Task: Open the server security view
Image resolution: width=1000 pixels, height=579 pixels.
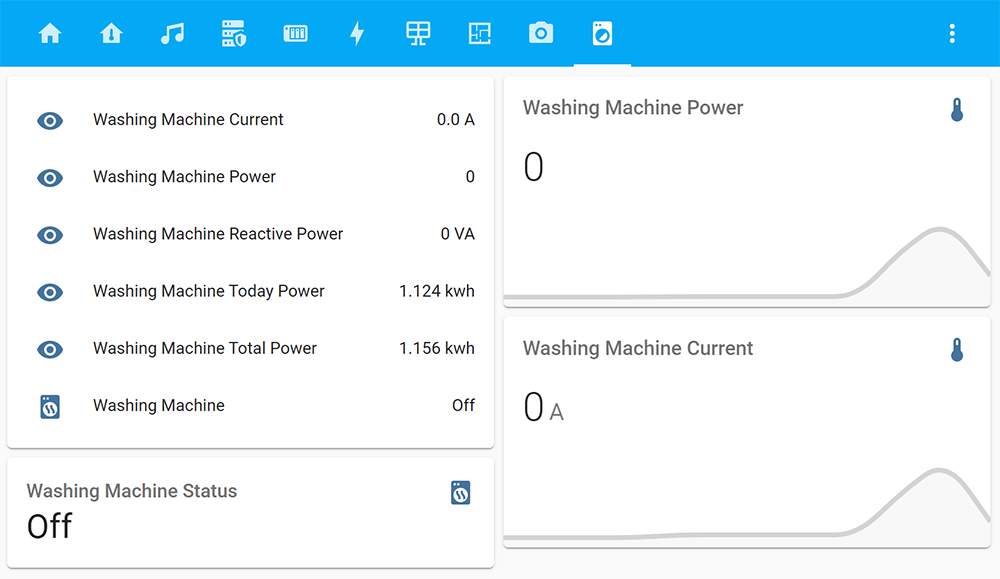Action: [x=234, y=32]
